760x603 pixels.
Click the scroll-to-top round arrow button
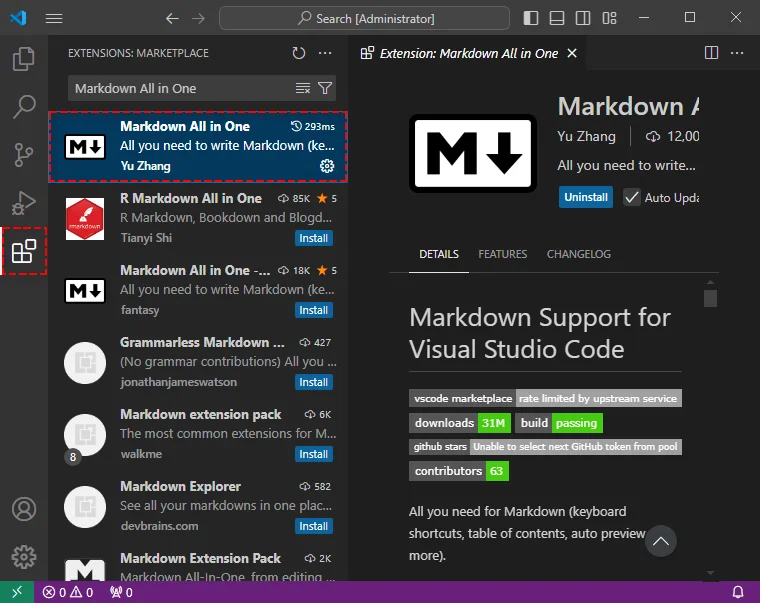(x=661, y=541)
